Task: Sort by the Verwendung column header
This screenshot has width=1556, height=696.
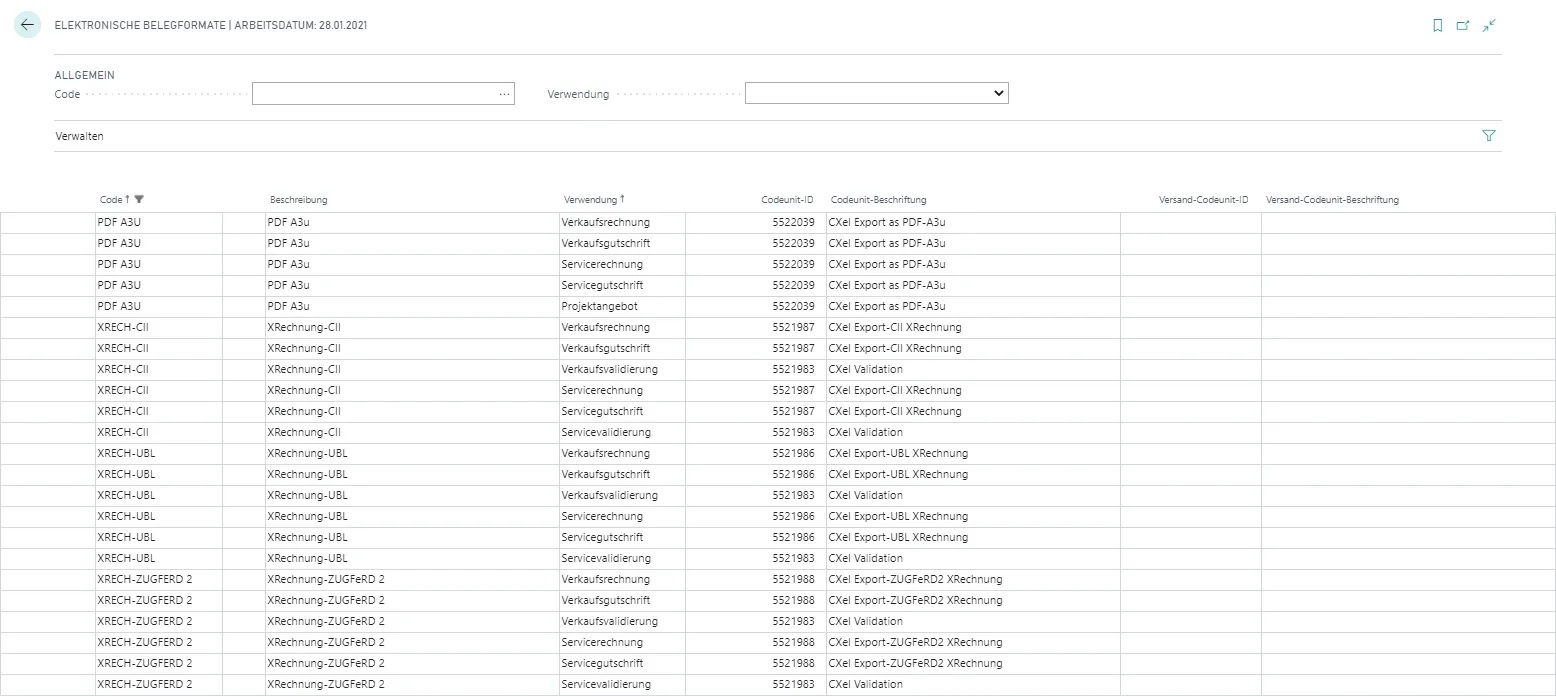Action: [x=590, y=200]
